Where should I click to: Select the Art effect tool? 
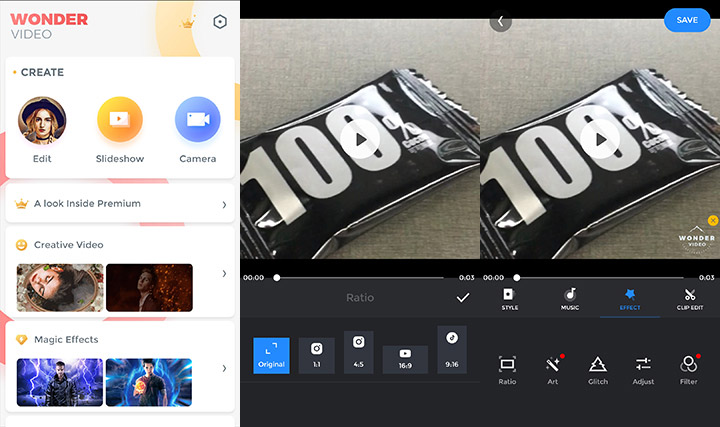tap(553, 365)
